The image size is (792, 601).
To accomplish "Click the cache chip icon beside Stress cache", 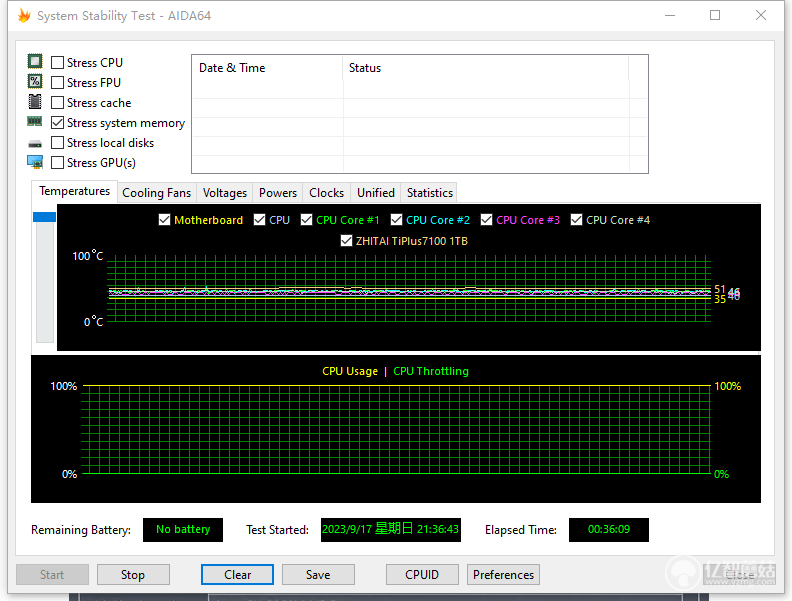I will [35, 102].
